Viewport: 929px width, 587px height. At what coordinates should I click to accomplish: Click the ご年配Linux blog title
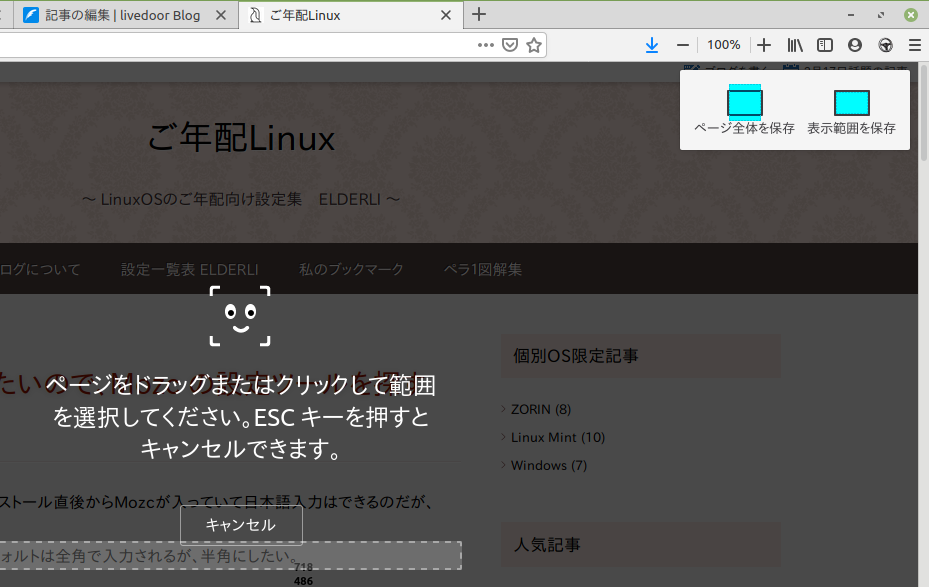click(x=241, y=138)
